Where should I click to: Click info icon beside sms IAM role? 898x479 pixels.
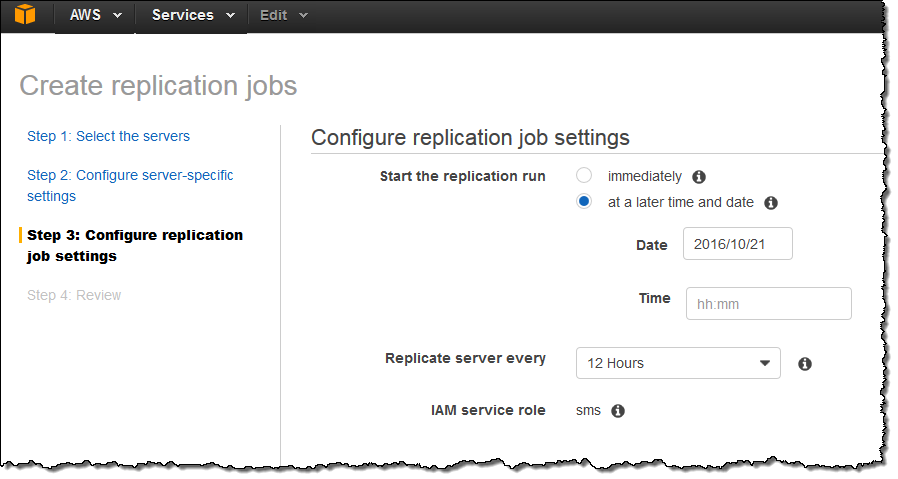(x=618, y=411)
